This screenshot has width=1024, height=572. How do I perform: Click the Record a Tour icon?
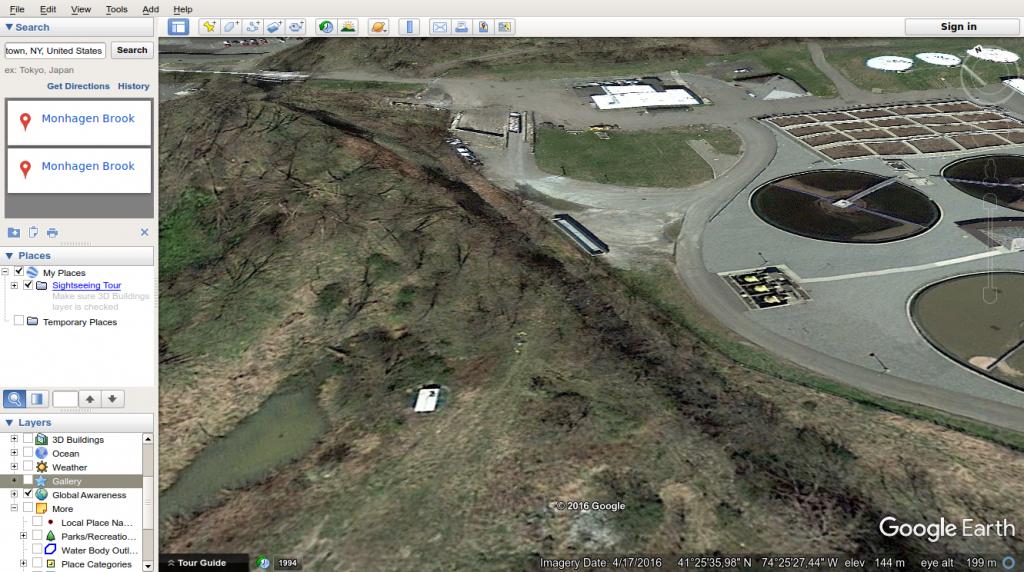[296, 27]
